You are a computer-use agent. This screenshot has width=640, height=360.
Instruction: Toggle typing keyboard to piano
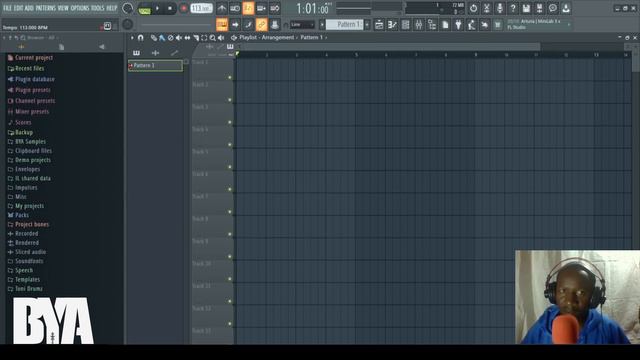tap(222, 25)
